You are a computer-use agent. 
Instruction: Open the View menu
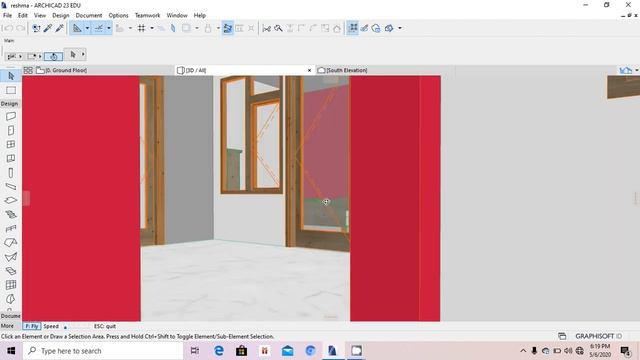[40, 15]
